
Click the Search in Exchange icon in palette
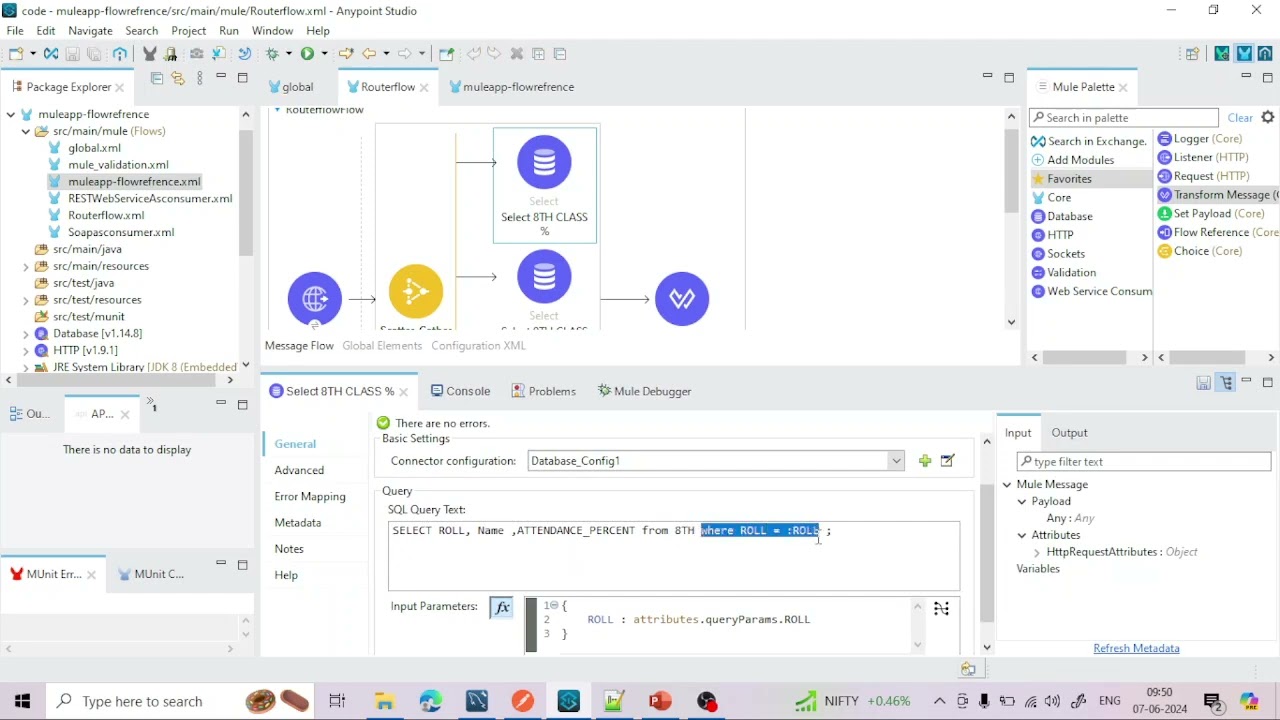coord(1038,141)
